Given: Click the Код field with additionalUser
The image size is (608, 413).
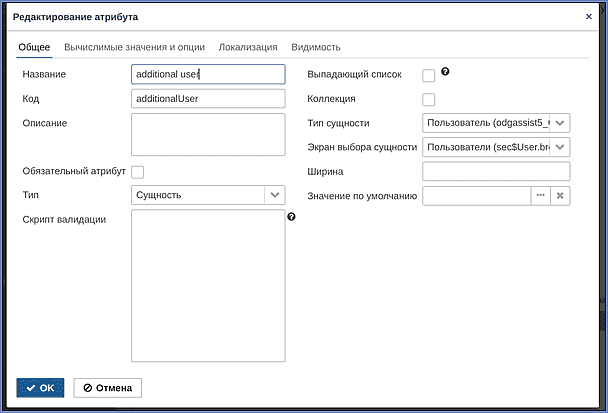Looking at the screenshot, I should (208, 98).
